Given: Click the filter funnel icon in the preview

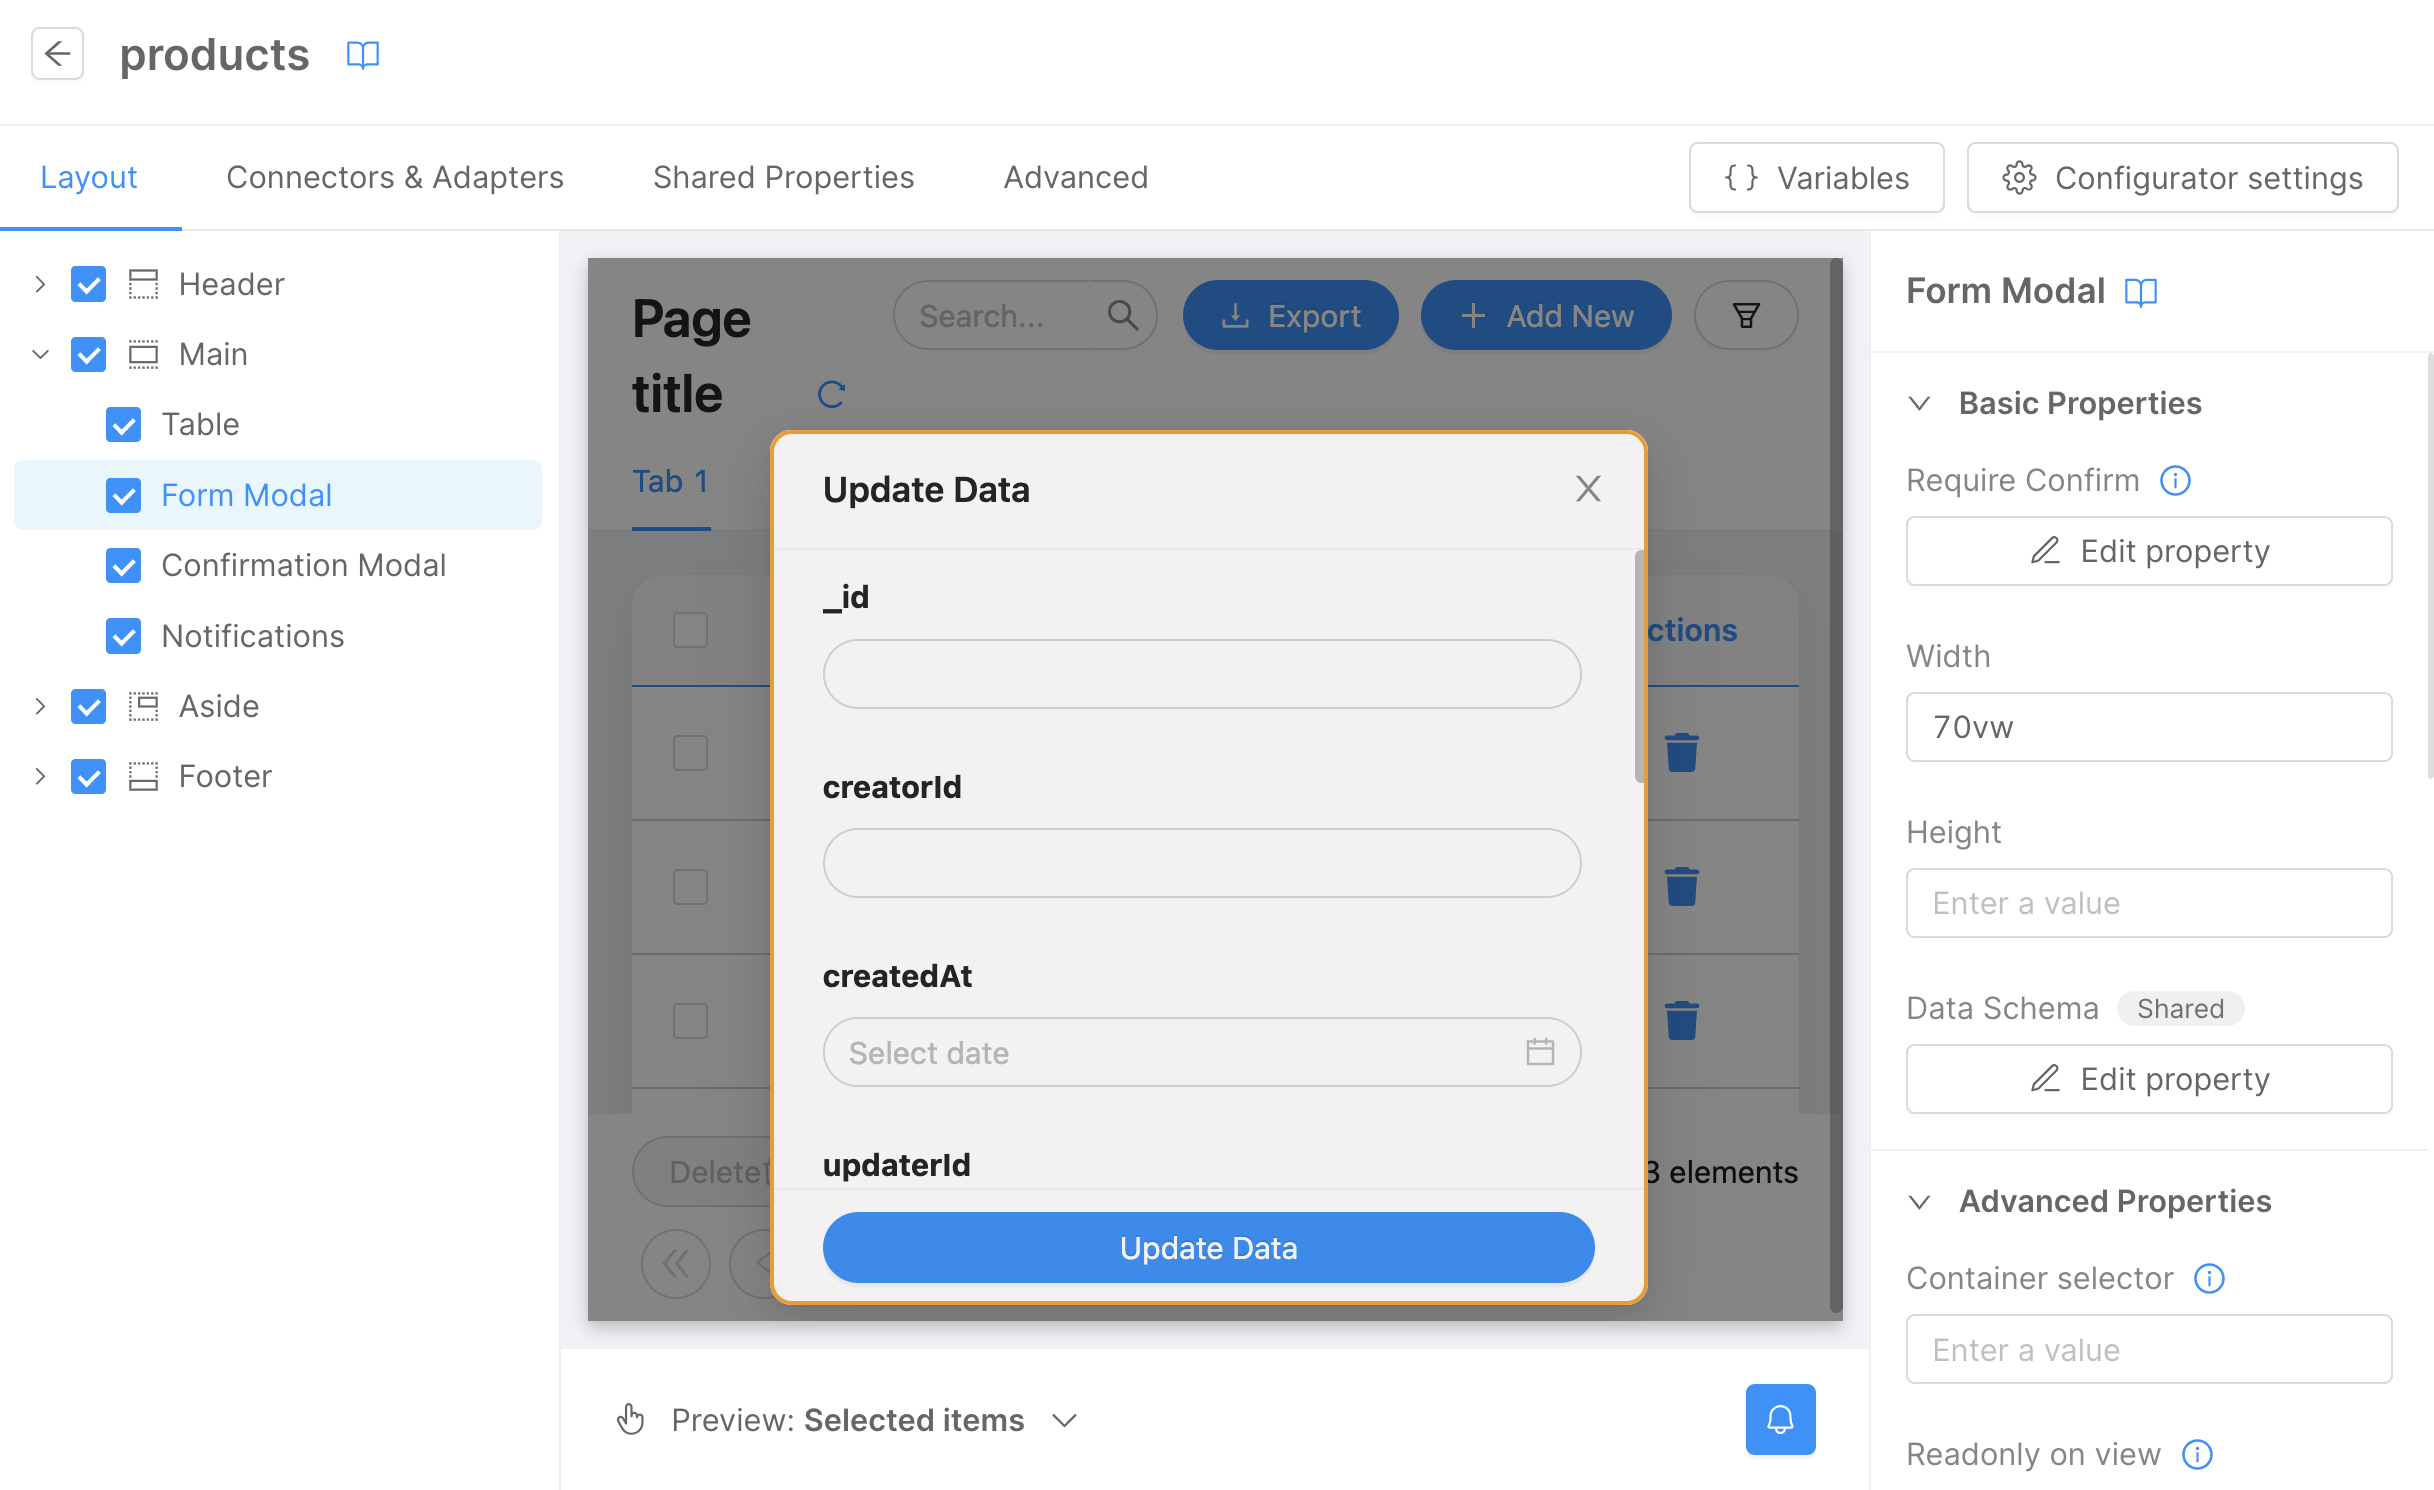Looking at the screenshot, I should (x=1744, y=315).
